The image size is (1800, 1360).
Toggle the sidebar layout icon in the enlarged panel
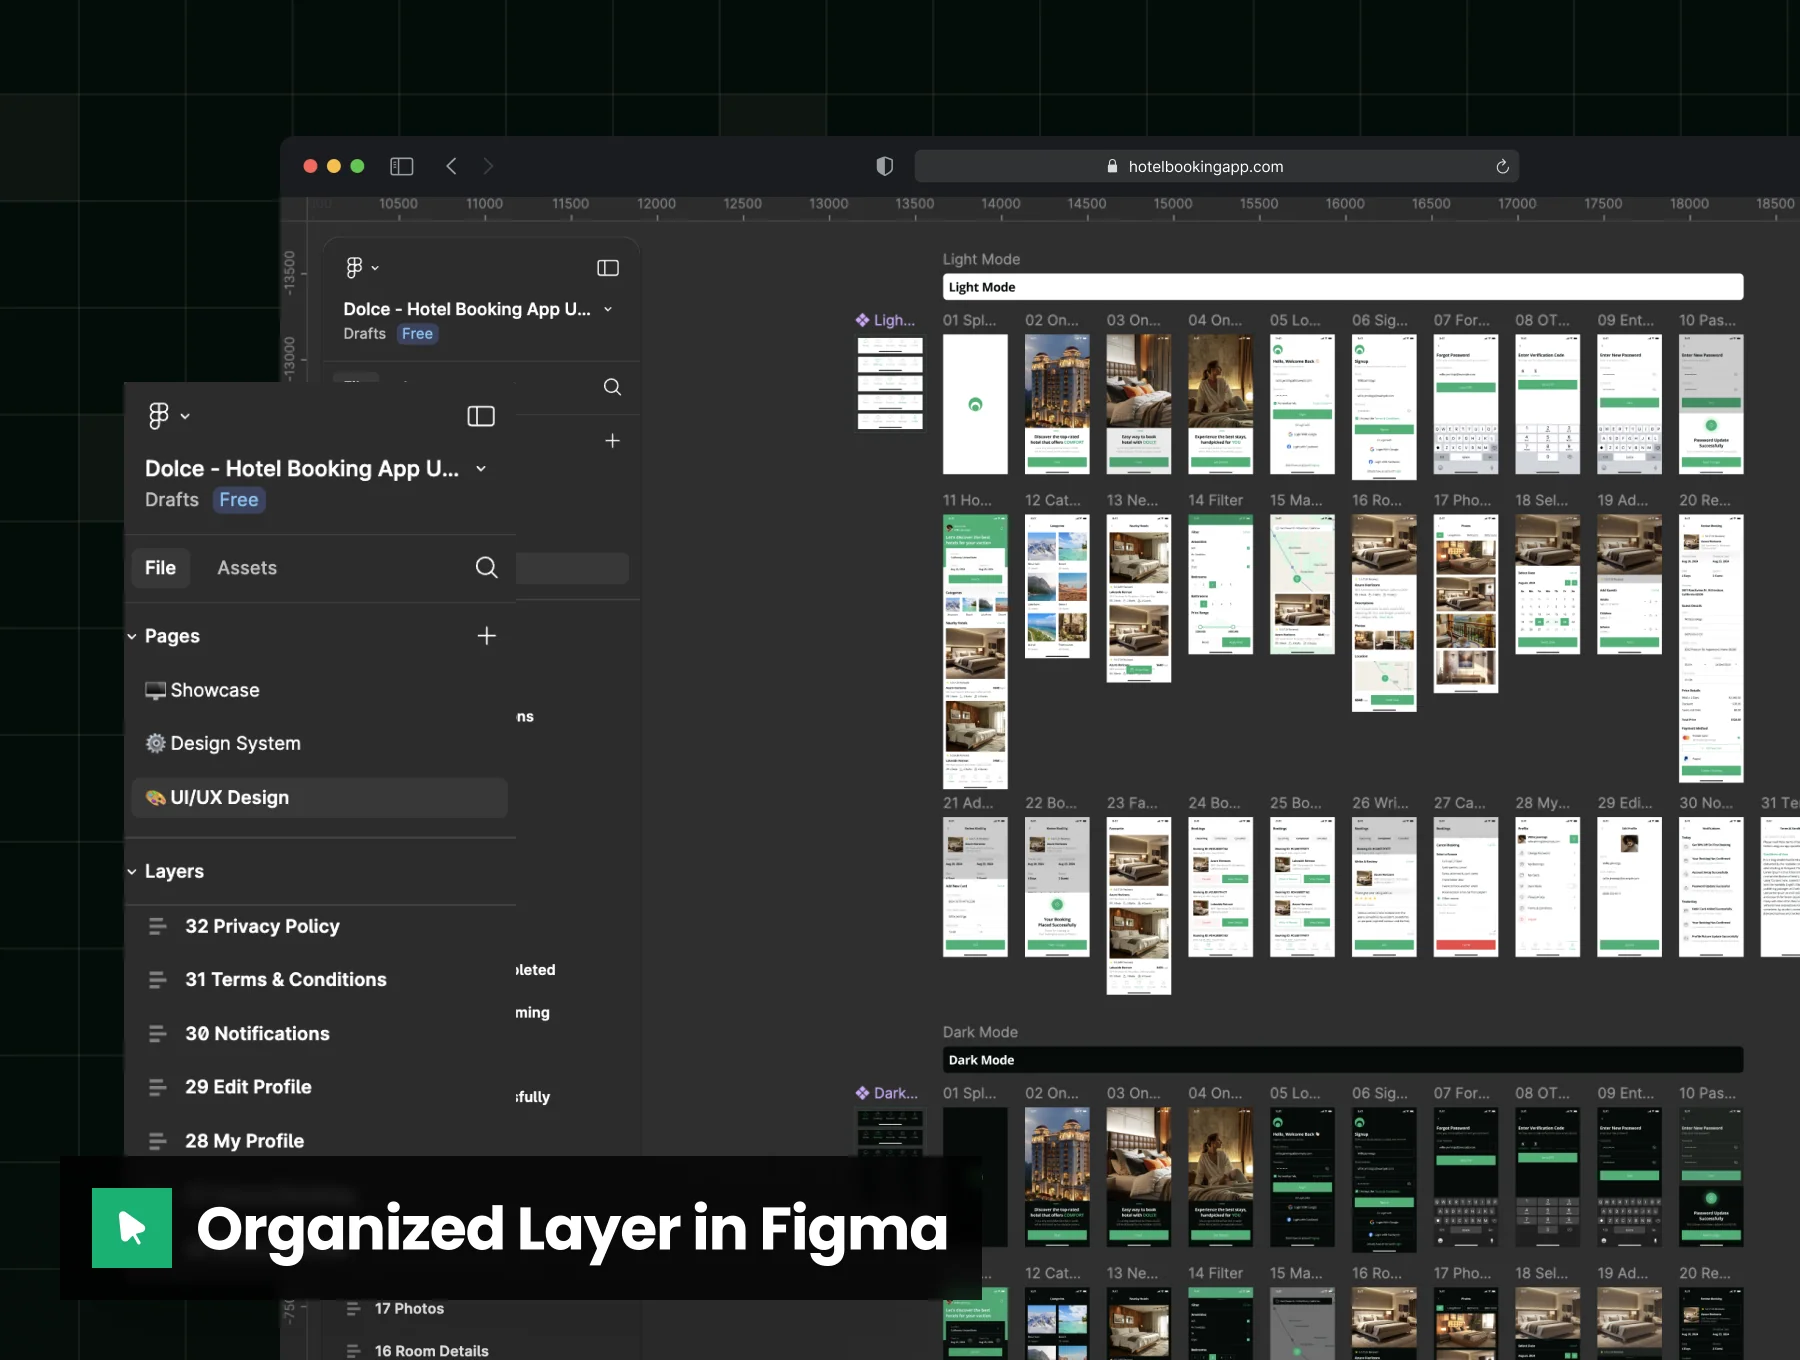pyautogui.click(x=481, y=416)
